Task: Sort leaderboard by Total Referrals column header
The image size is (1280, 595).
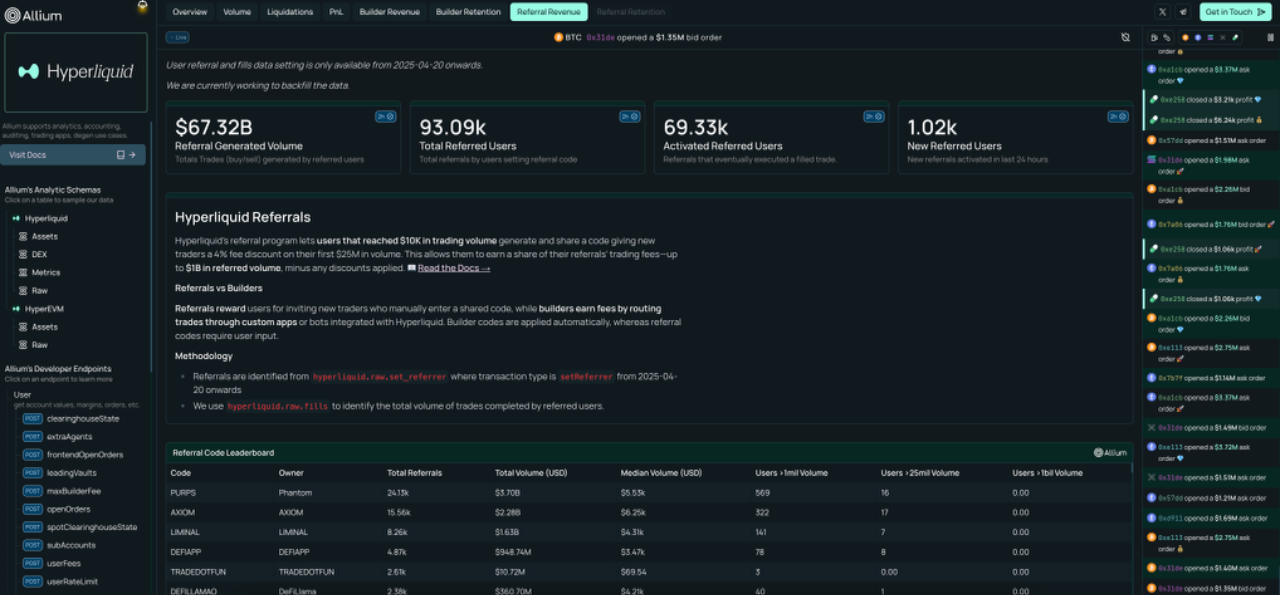Action: tap(415, 473)
